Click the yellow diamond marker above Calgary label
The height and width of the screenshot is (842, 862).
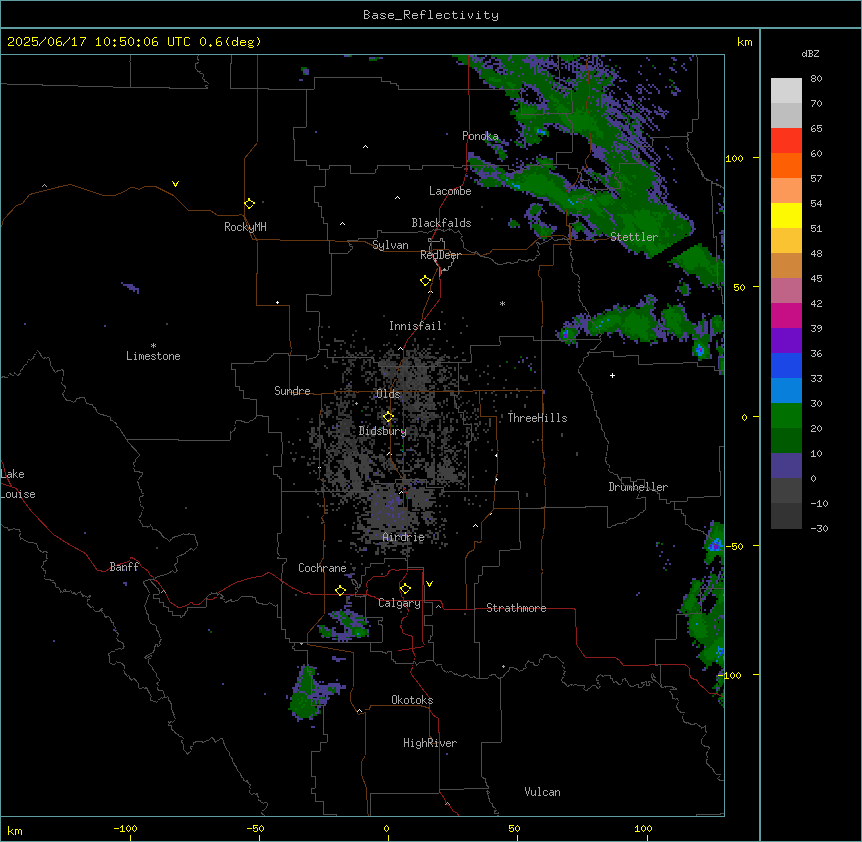click(405, 589)
